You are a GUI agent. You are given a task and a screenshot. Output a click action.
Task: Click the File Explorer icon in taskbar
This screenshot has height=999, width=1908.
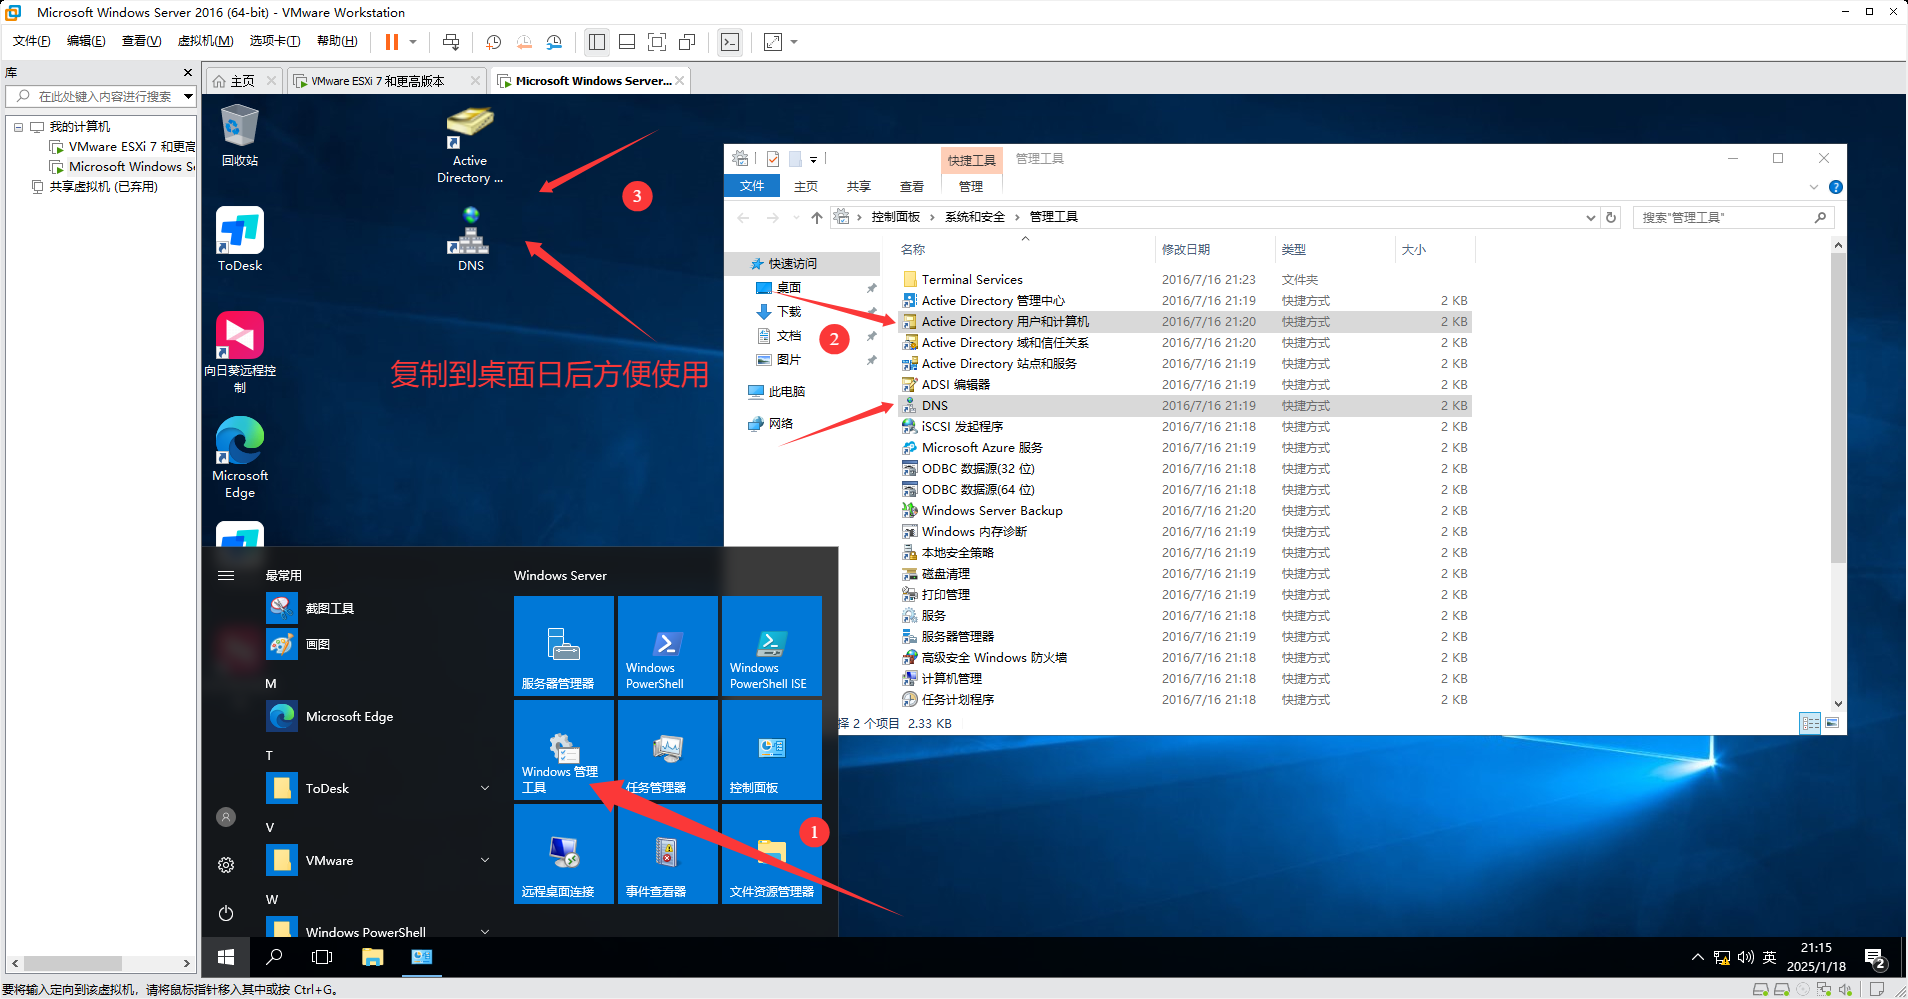(x=373, y=957)
